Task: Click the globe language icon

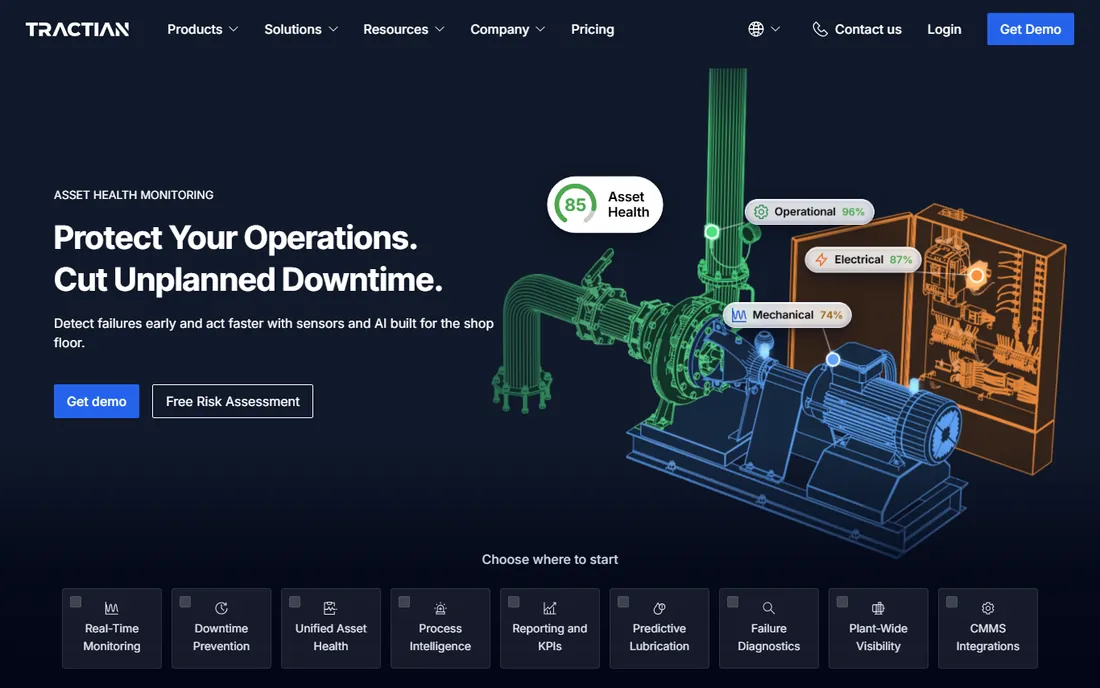Action: (x=756, y=29)
